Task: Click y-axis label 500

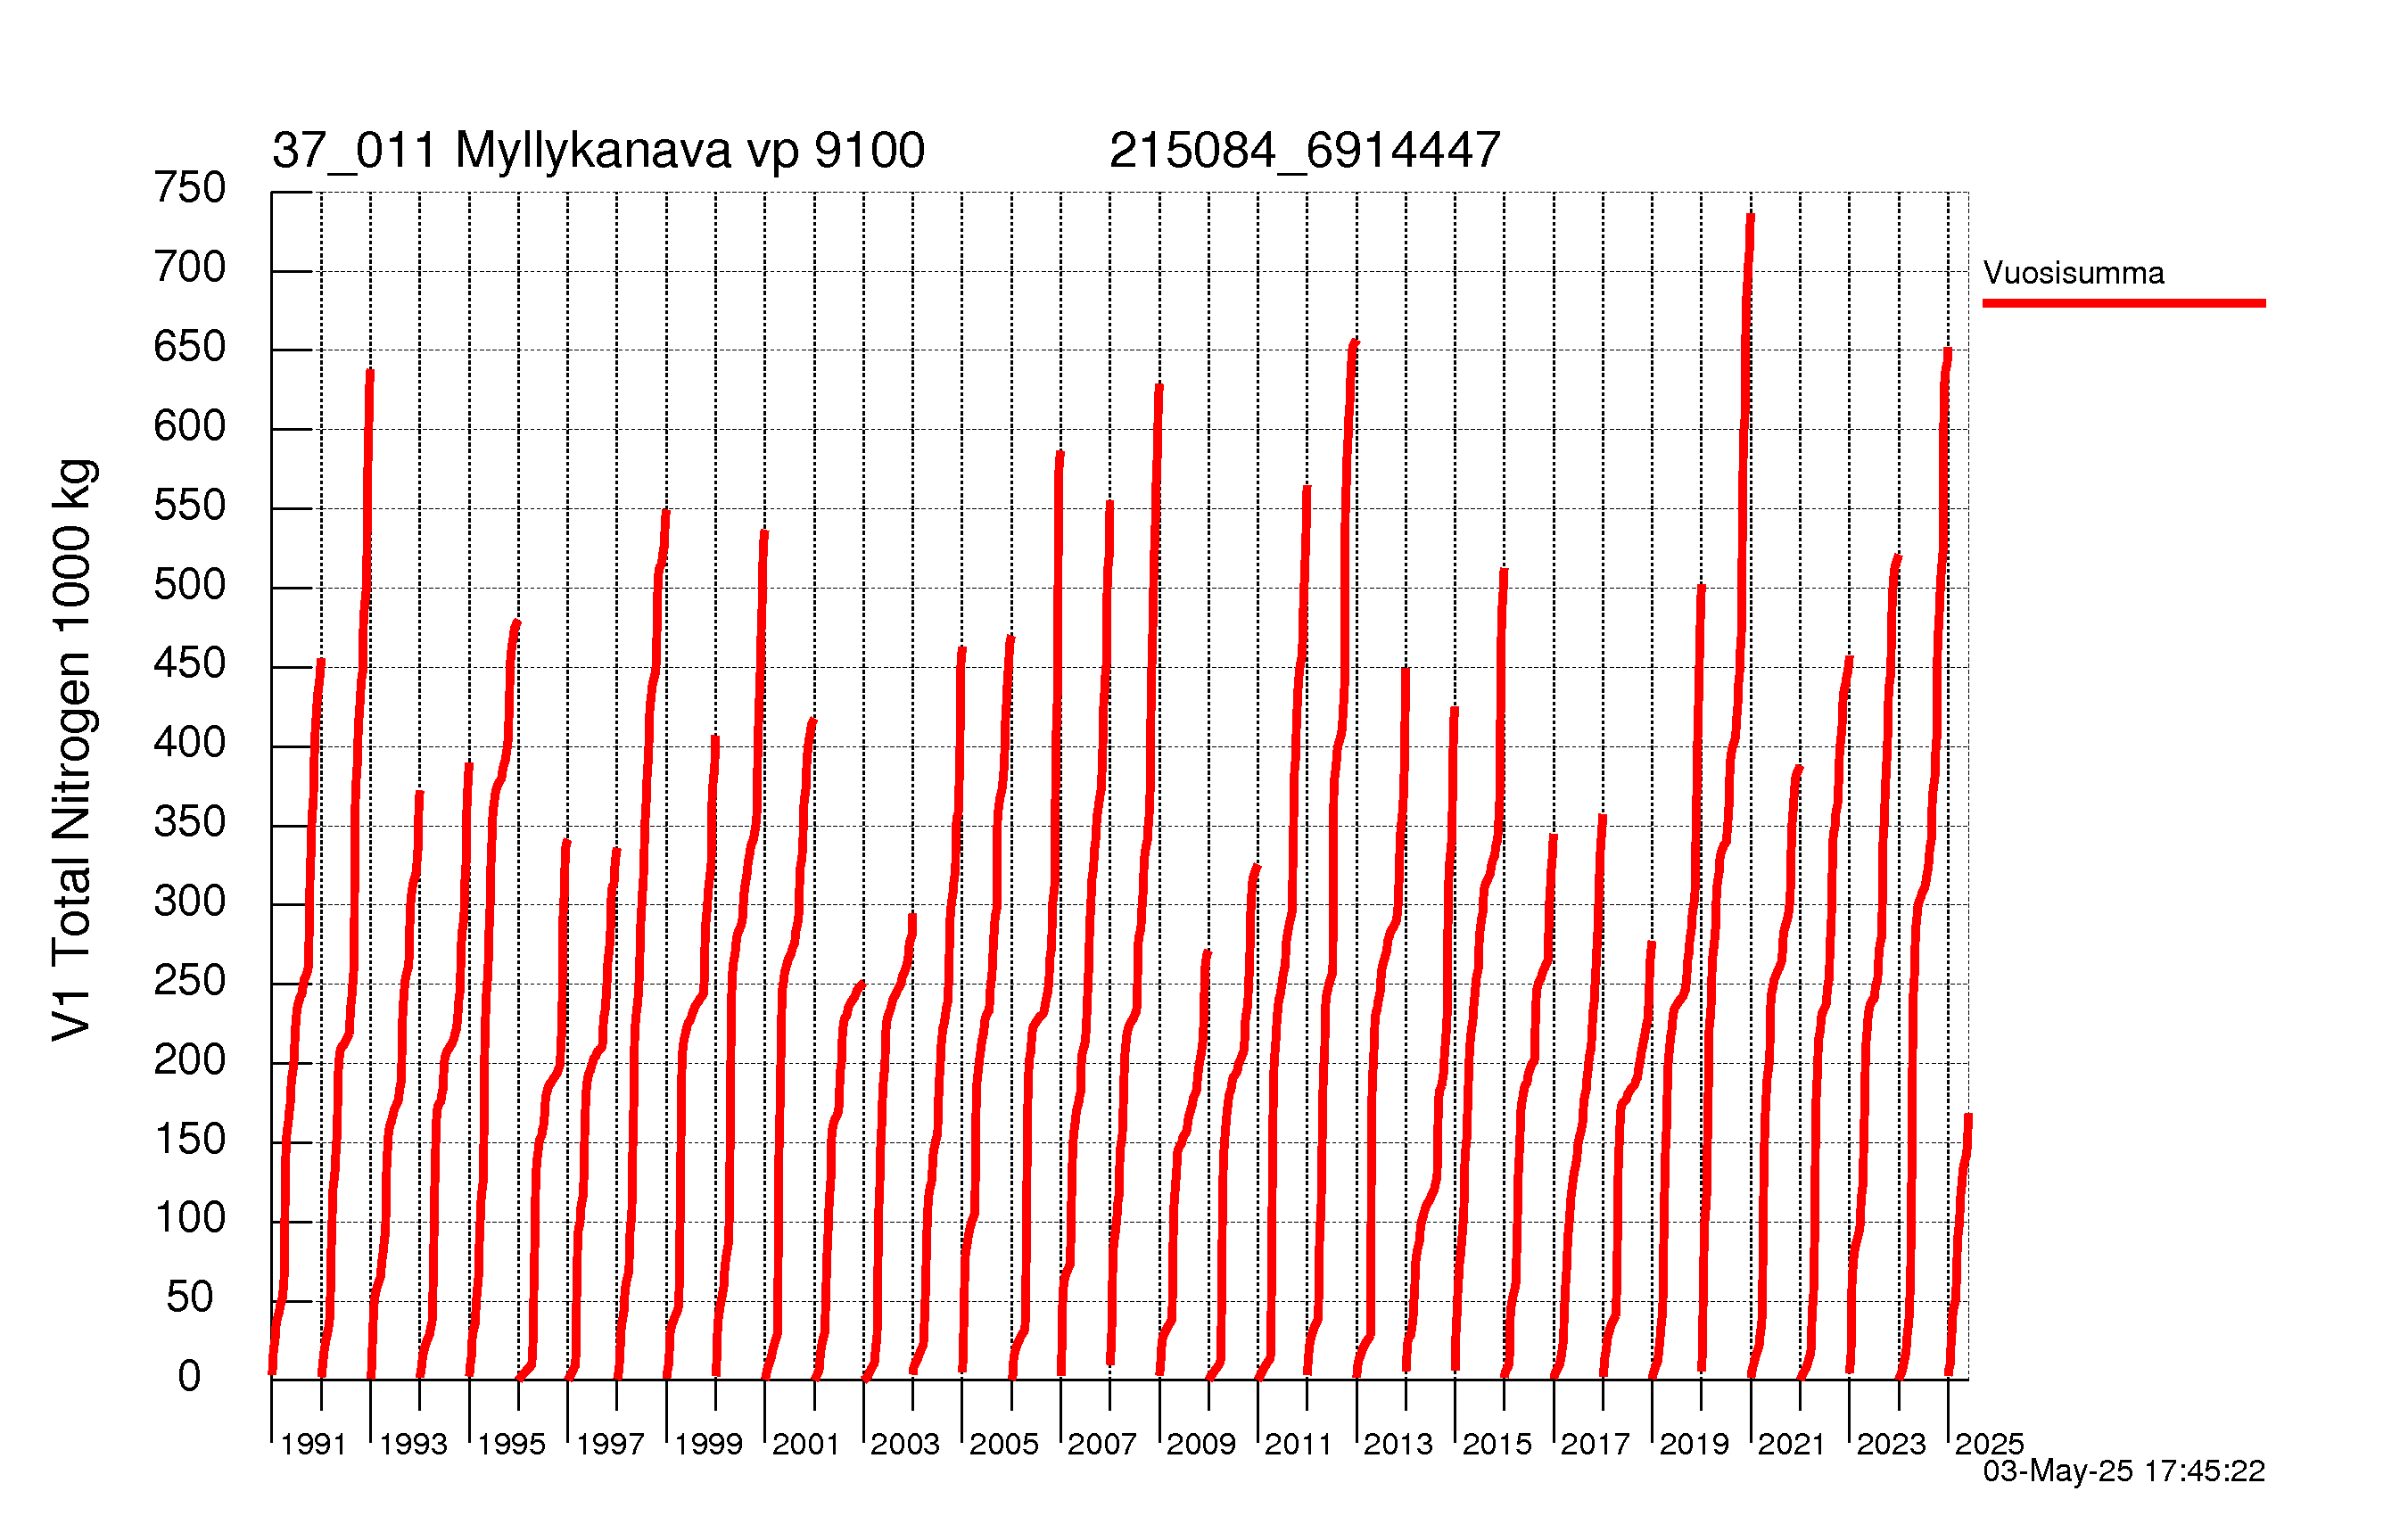Action: tap(190, 585)
